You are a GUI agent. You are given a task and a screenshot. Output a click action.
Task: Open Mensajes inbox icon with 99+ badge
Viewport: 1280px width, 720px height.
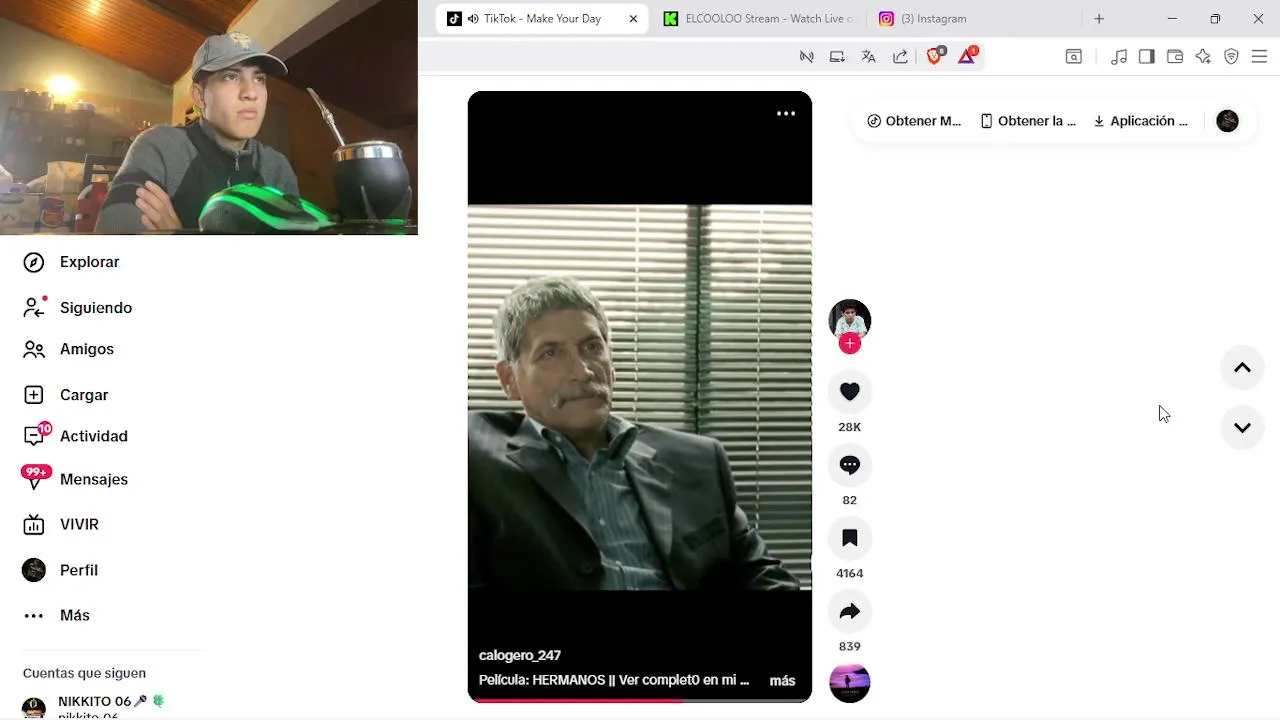(x=35, y=478)
